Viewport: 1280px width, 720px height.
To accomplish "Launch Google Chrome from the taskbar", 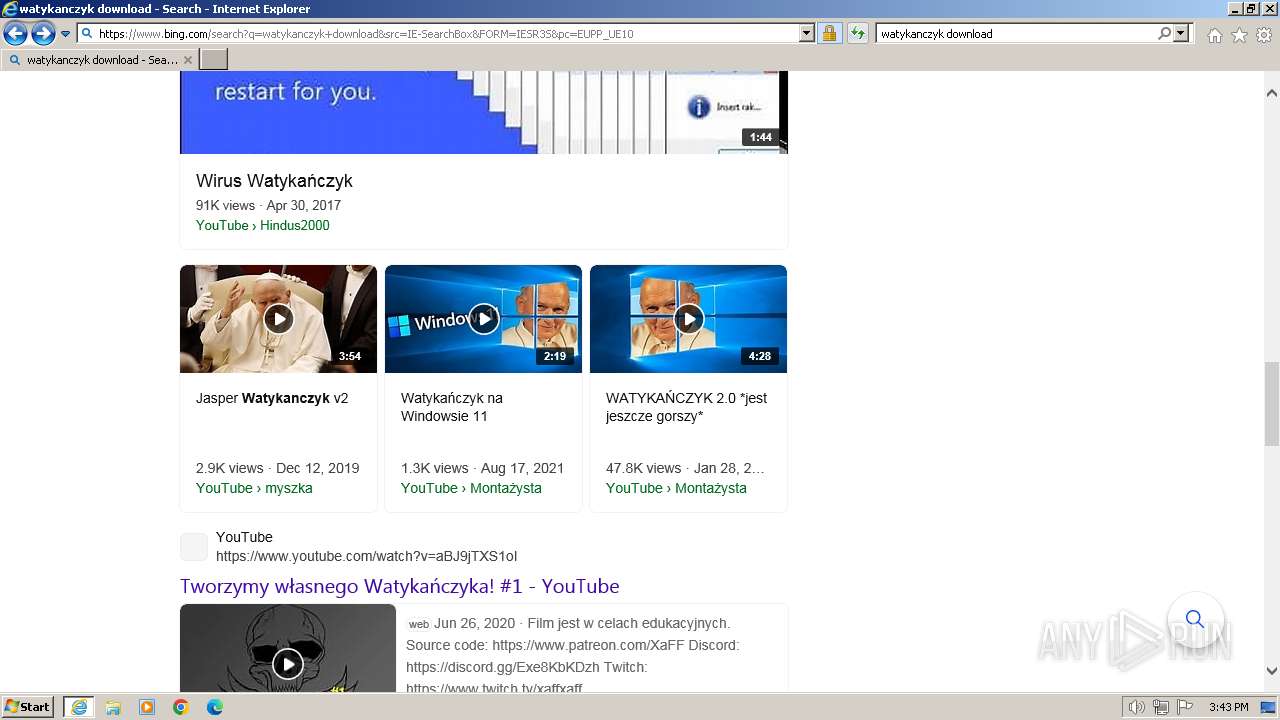I will pyautogui.click(x=181, y=707).
